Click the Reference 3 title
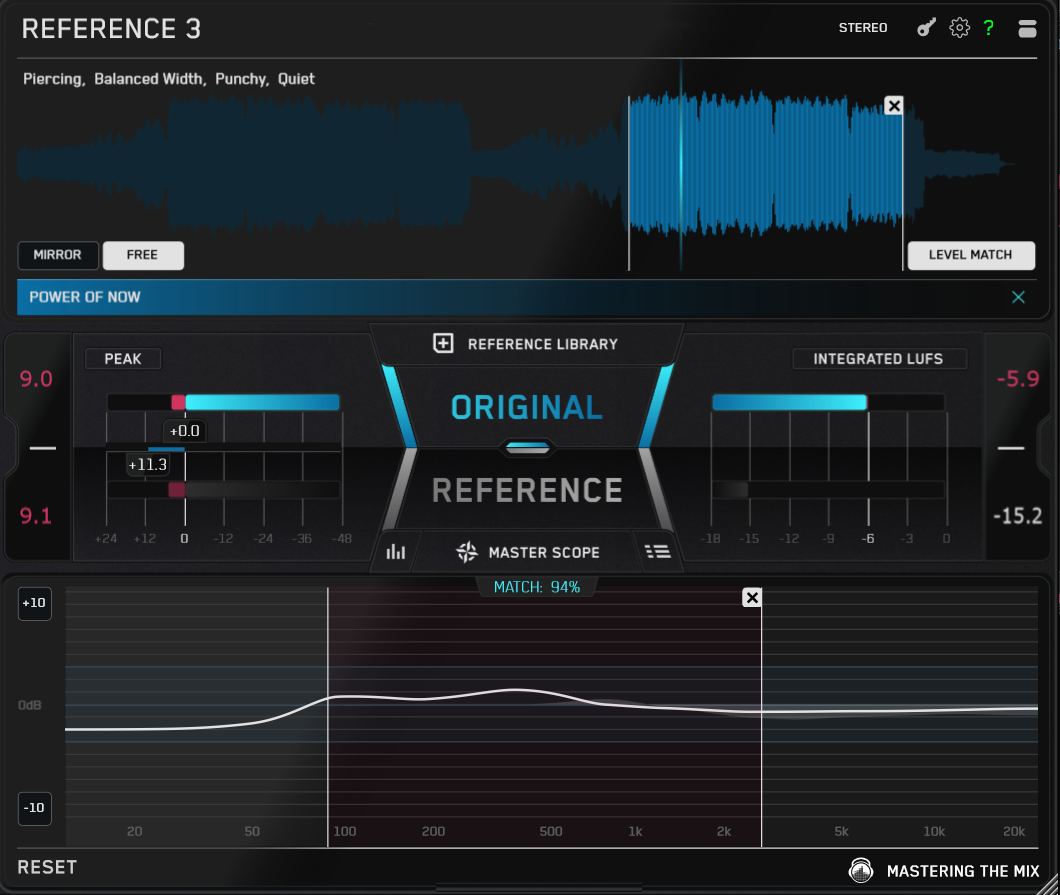This screenshot has width=1060, height=895. pos(112,28)
